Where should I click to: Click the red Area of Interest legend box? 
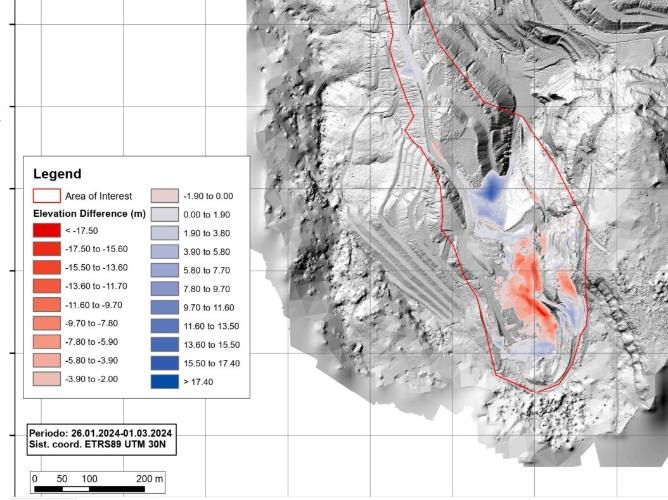[x=47, y=196]
